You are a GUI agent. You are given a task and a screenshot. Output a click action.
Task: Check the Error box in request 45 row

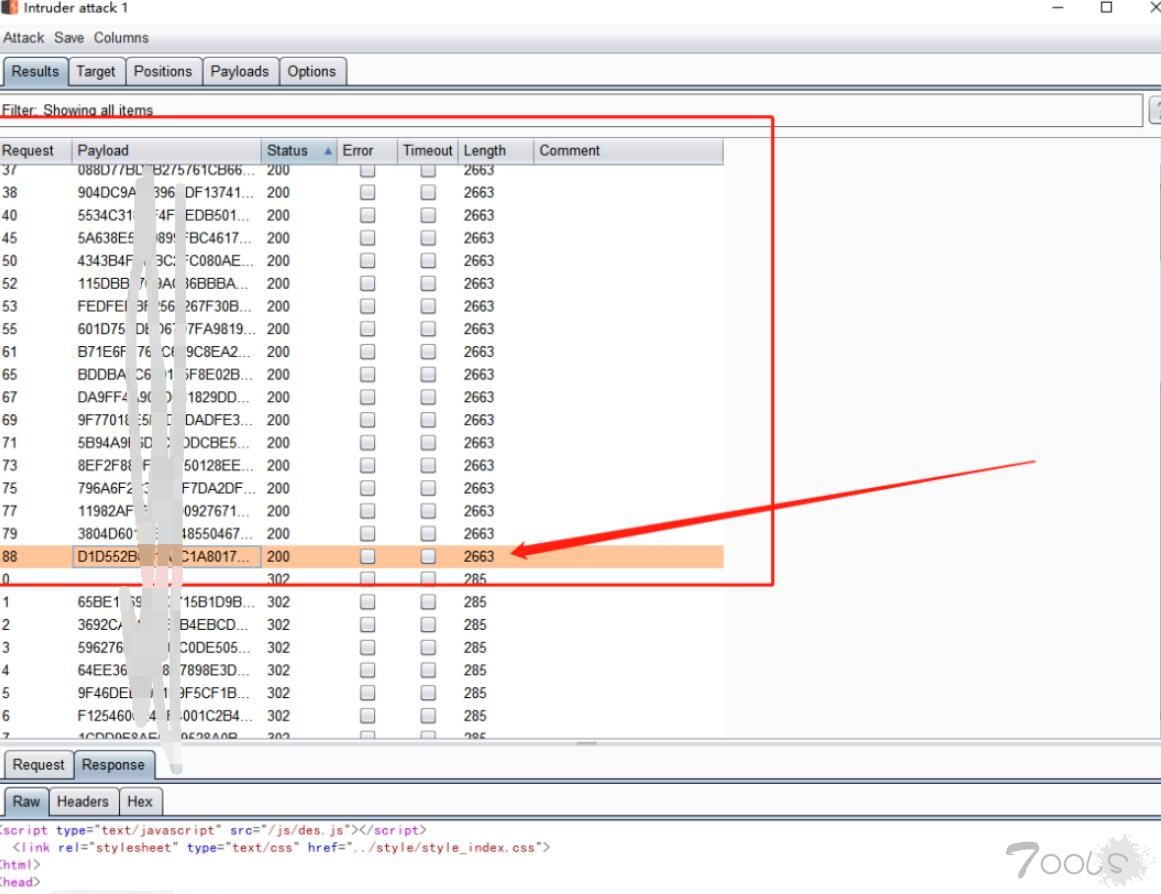pyautogui.click(x=367, y=238)
